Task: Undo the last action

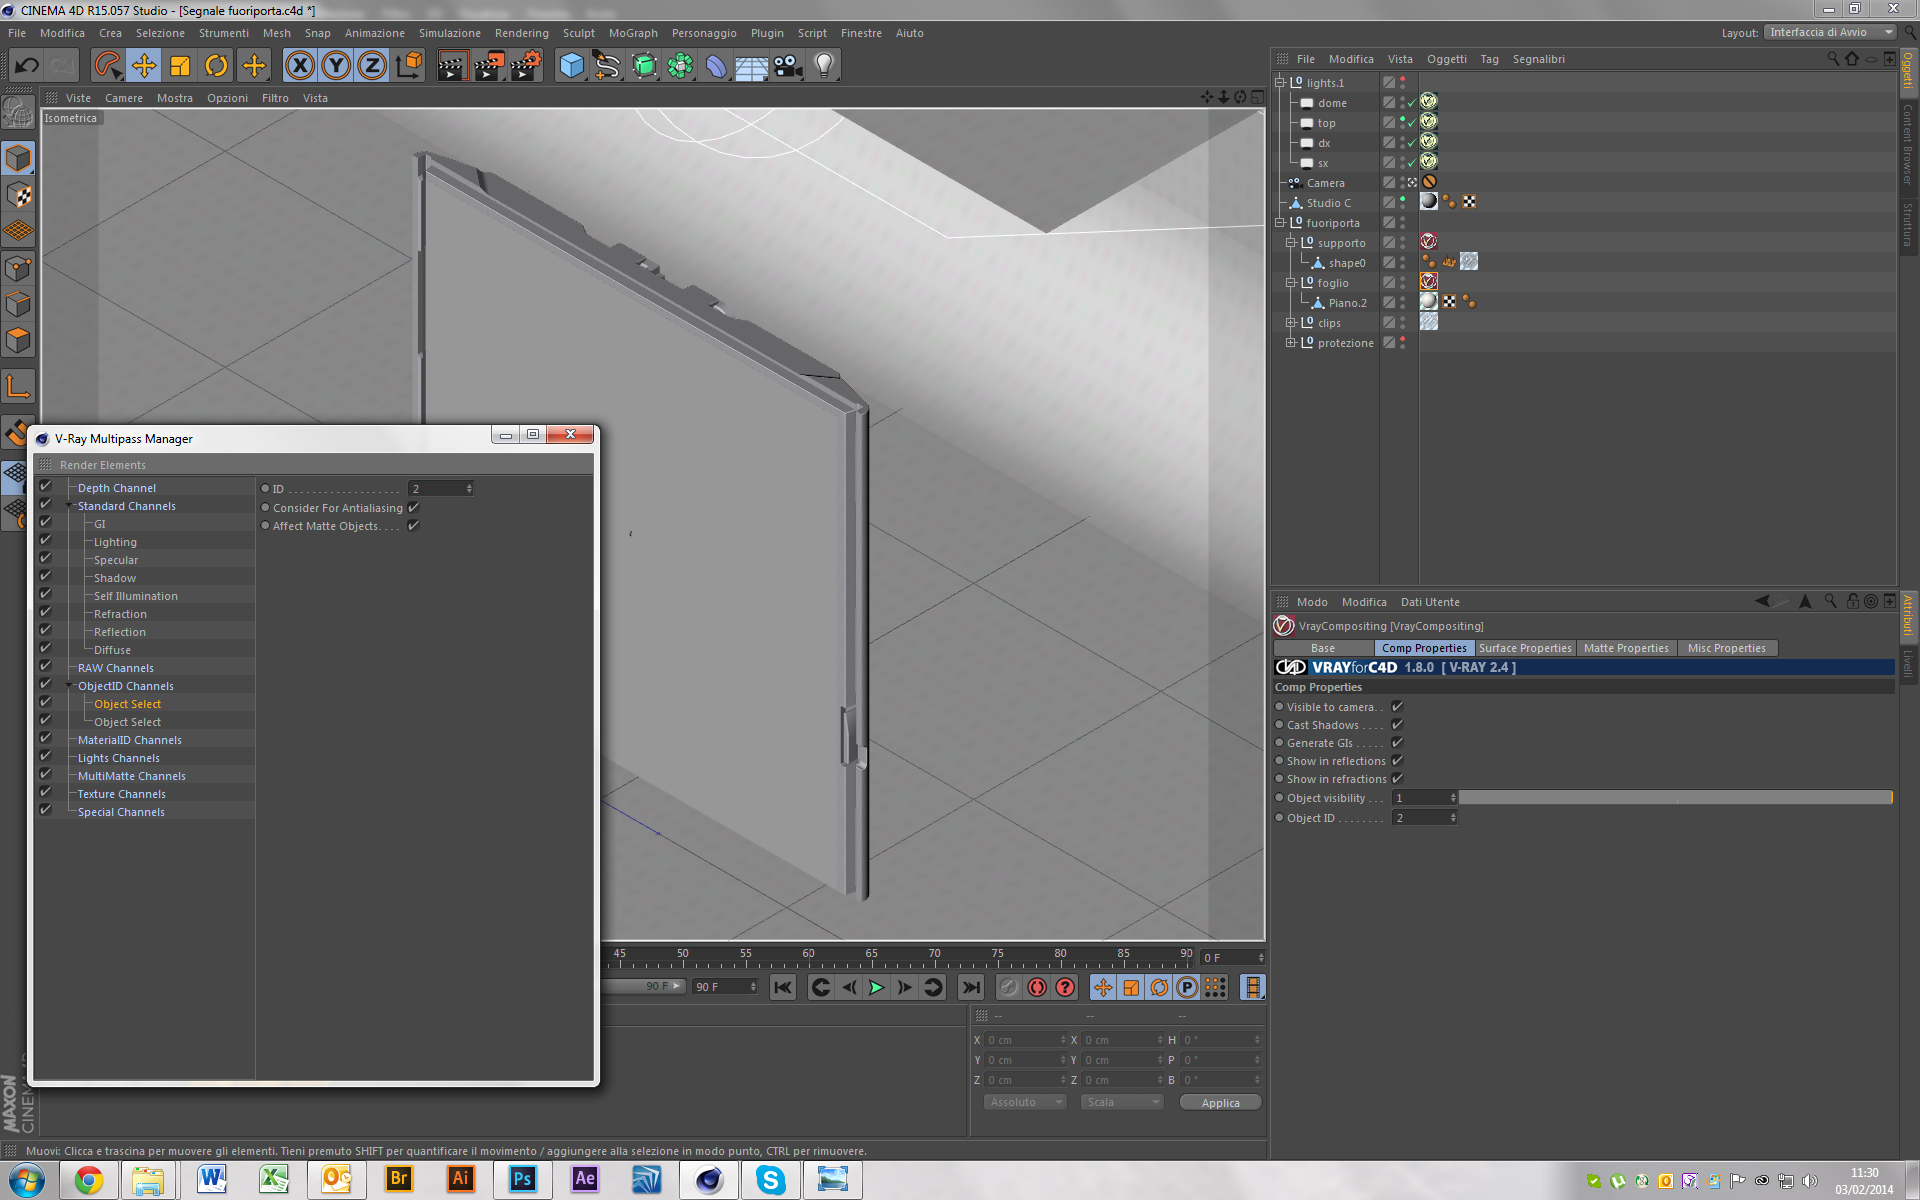Action: (x=26, y=66)
